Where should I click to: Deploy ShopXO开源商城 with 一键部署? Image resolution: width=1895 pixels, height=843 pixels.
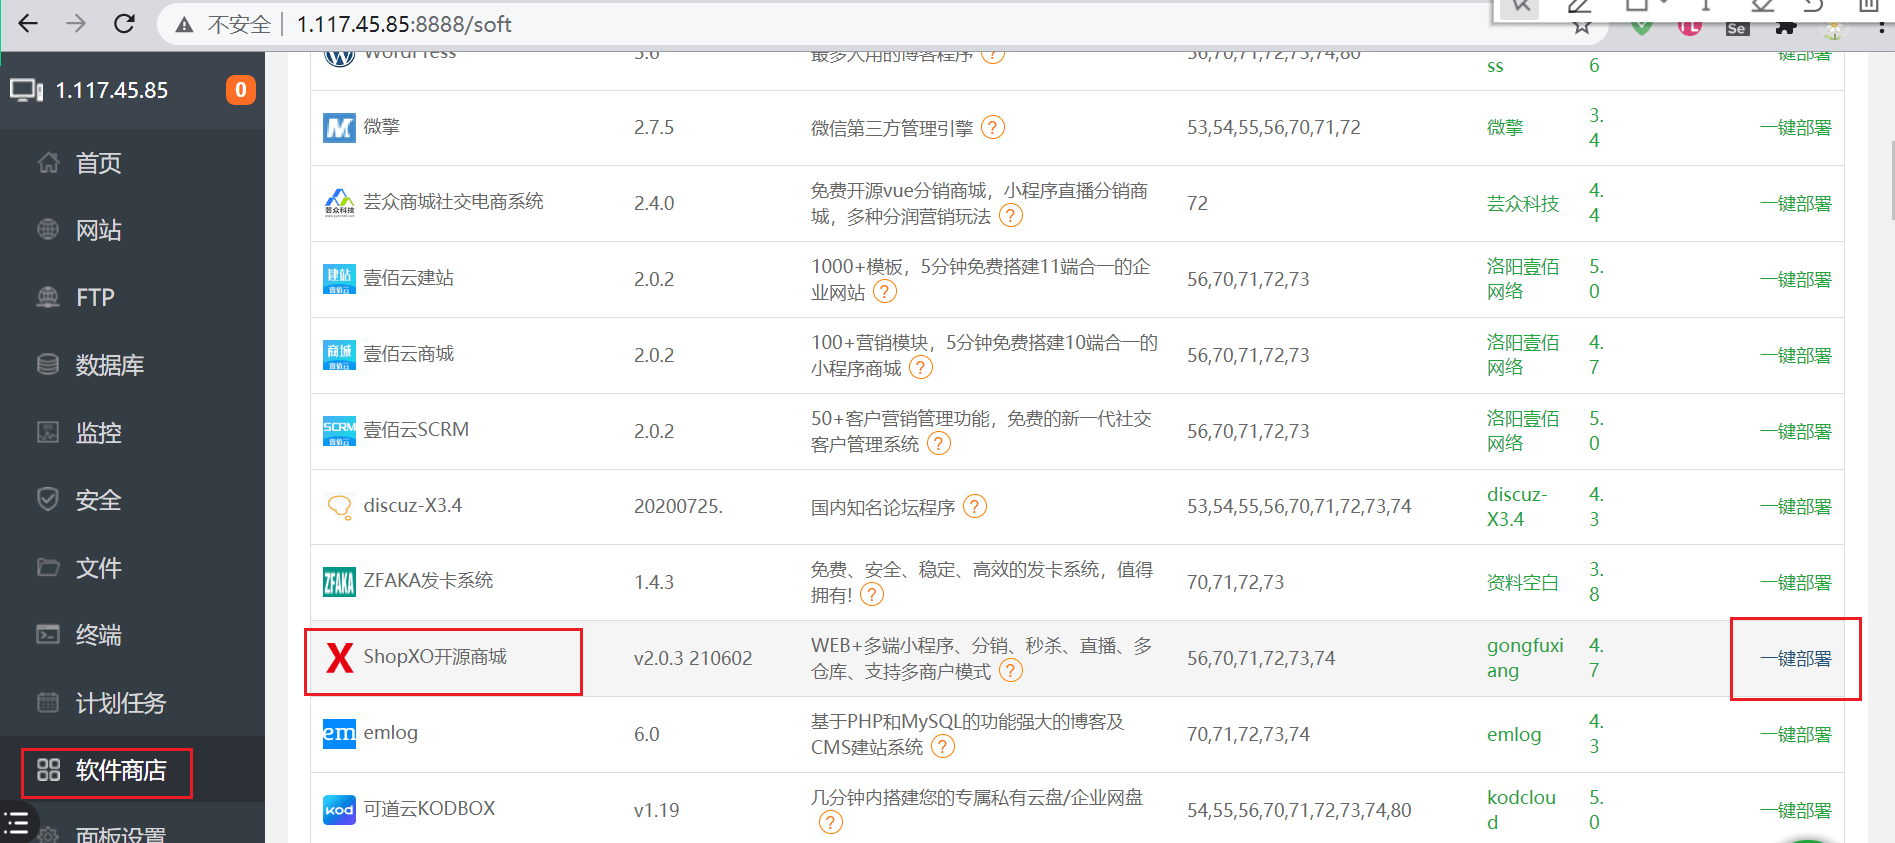pos(1796,659)
